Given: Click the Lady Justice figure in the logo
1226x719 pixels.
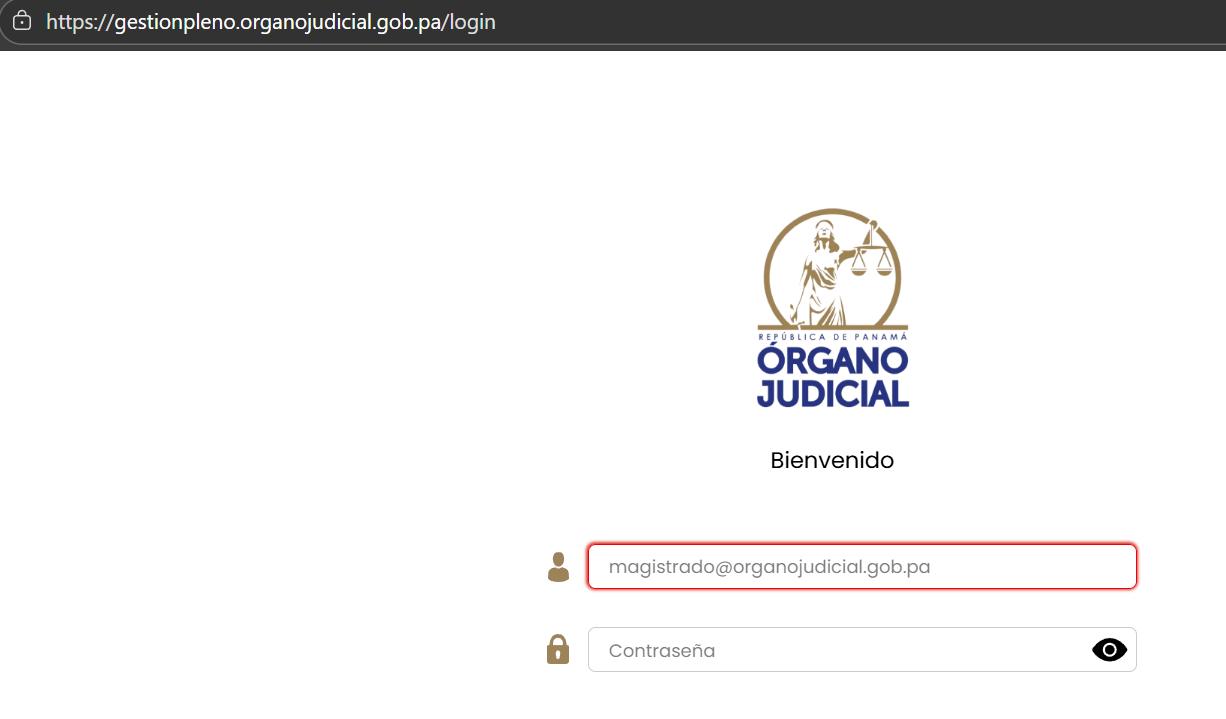Looking at the screenshot, I should click(820, 265).
